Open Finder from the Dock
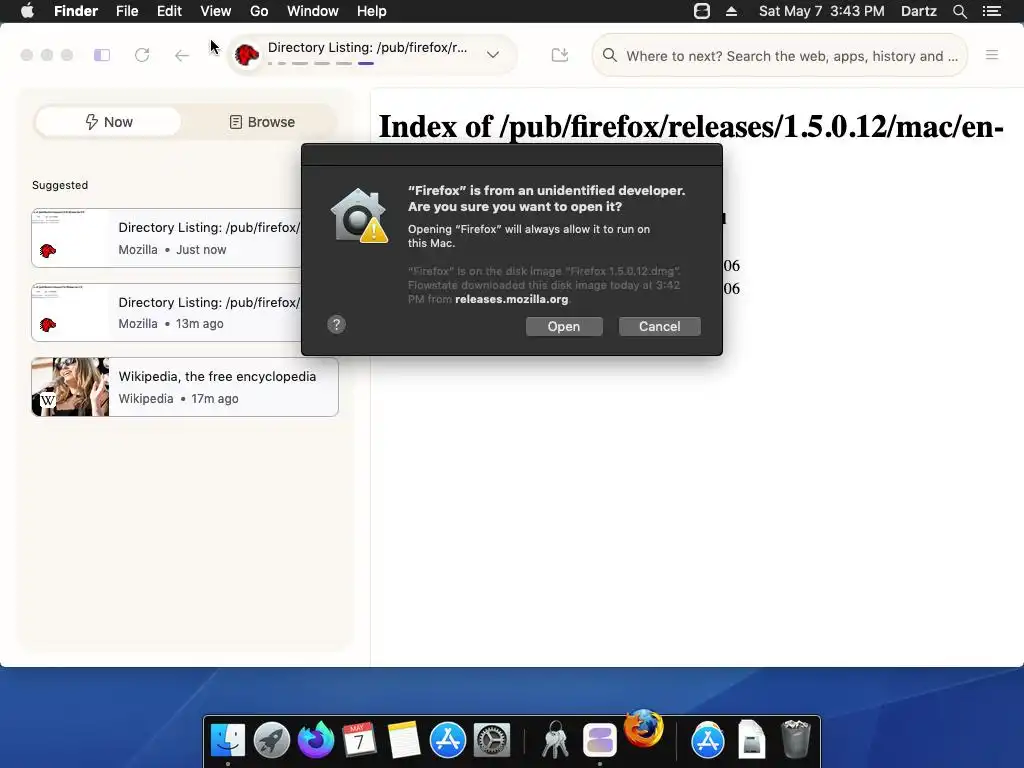The width and height of the screenshot is (1024, 768). pyautogui.click(x=228, y=740)
